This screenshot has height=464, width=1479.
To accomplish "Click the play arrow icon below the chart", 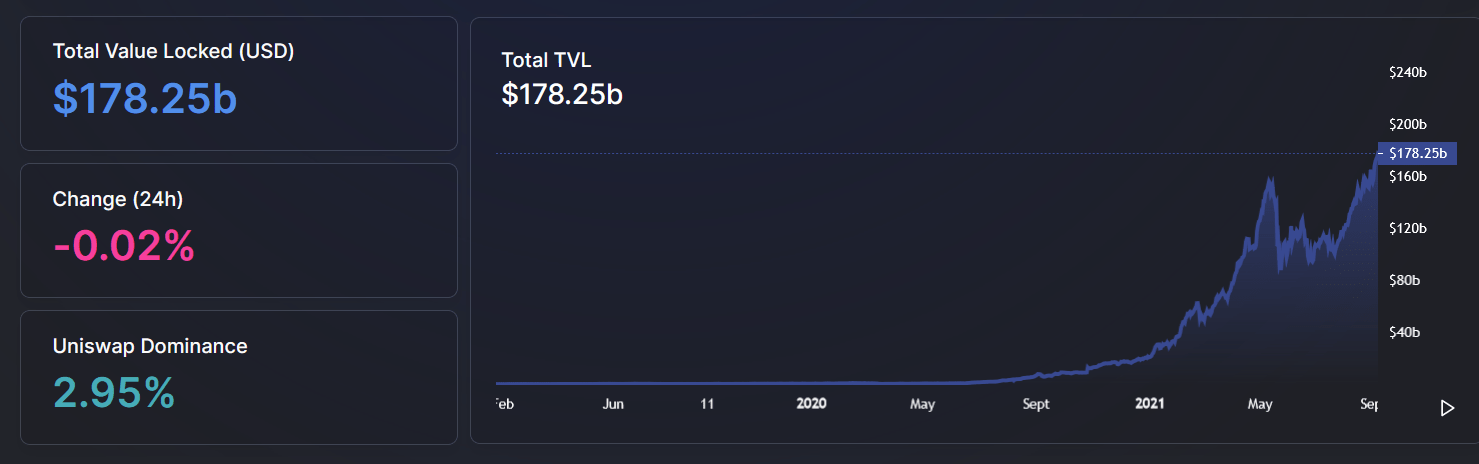I will tap(1446, 408).
